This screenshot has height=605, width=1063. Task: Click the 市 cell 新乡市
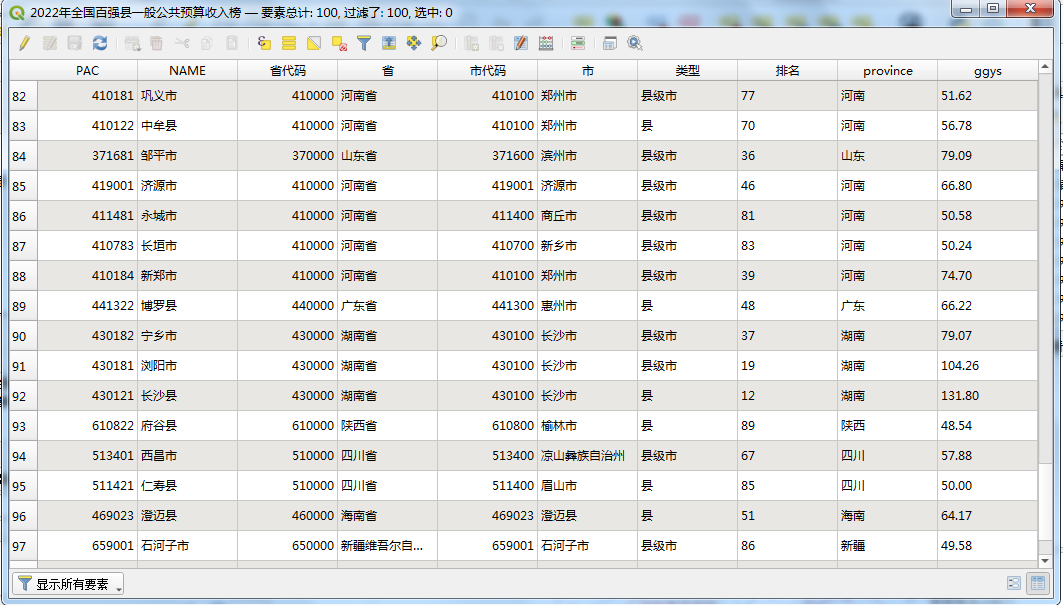[587, 246]
